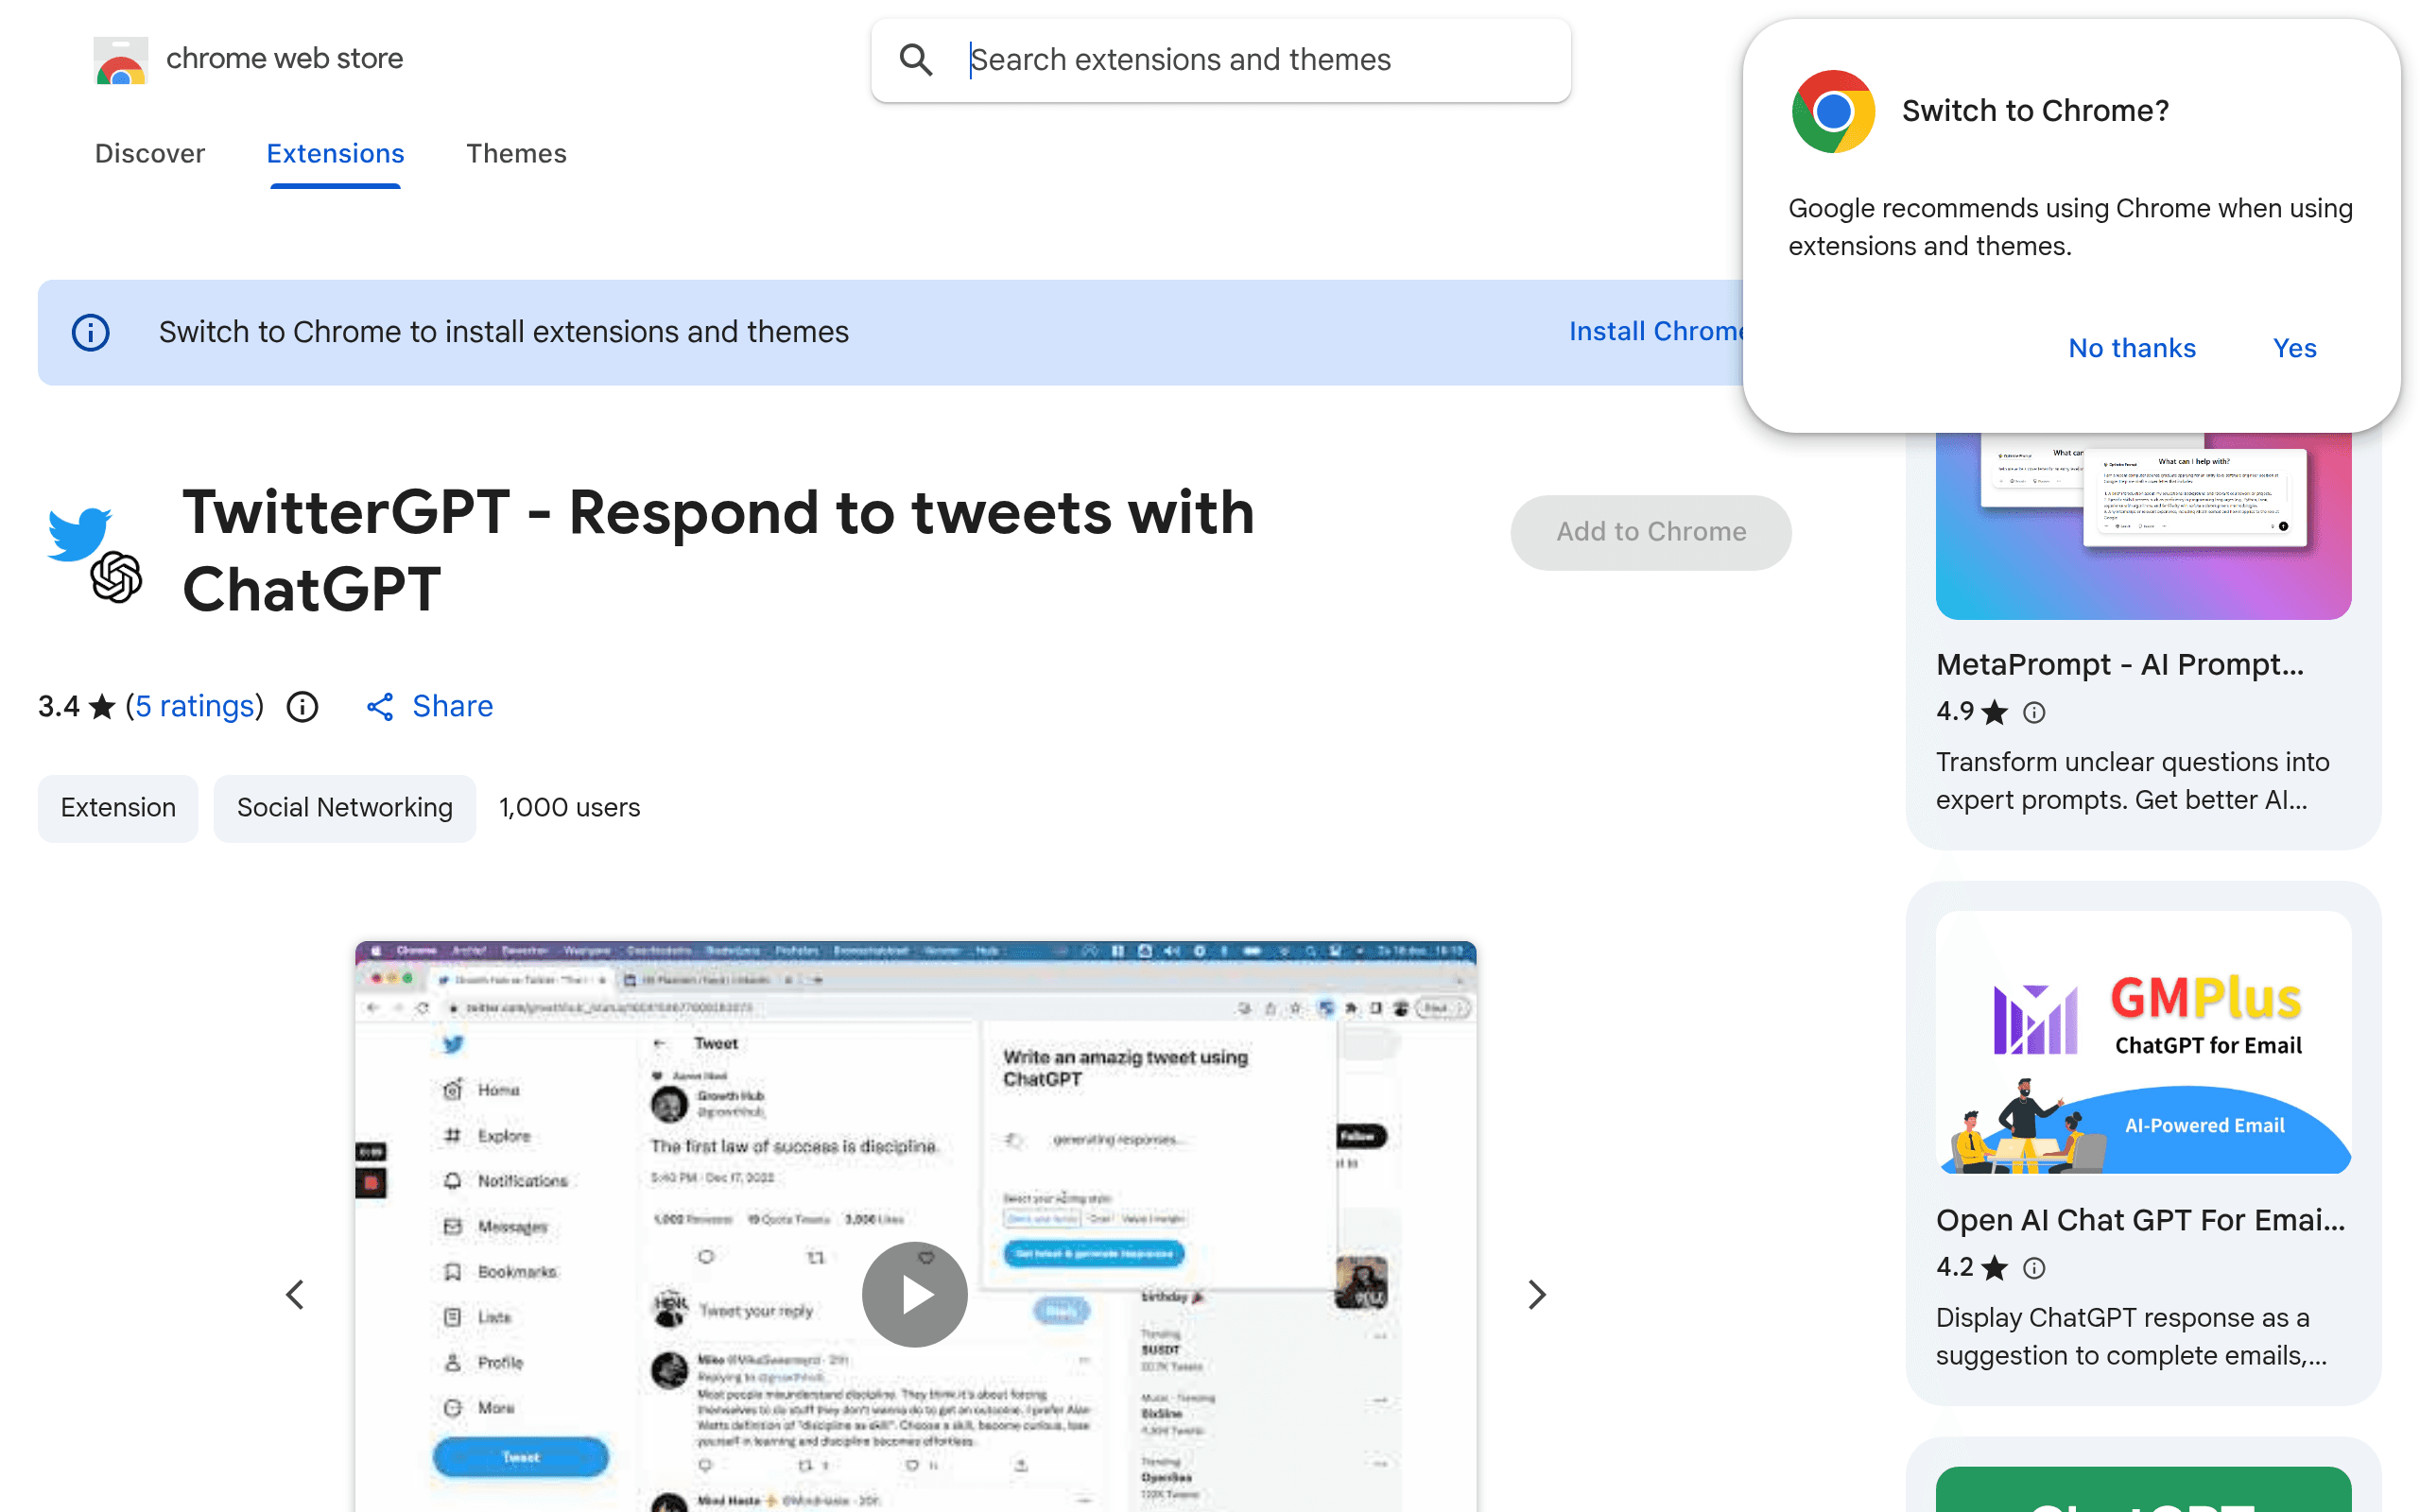
Task: Open the Discover tab
Action: 150,153
